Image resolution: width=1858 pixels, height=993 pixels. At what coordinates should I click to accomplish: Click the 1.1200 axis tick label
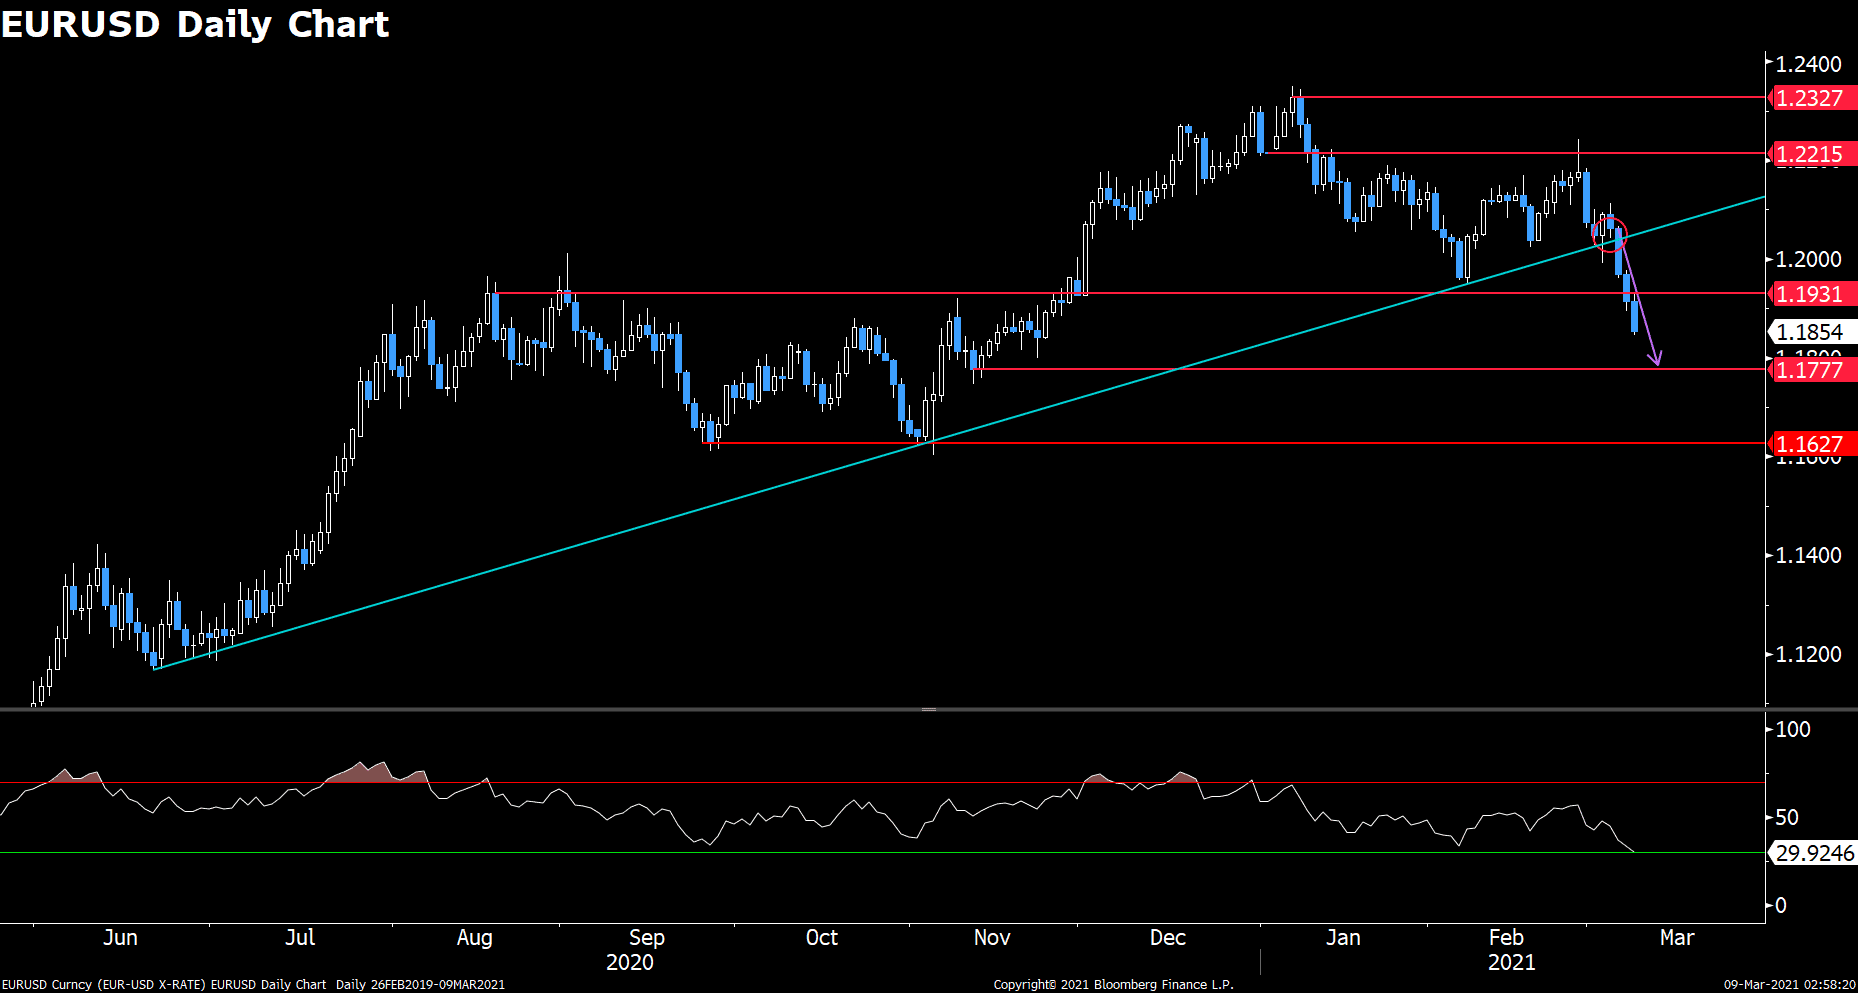[1808, 654]
